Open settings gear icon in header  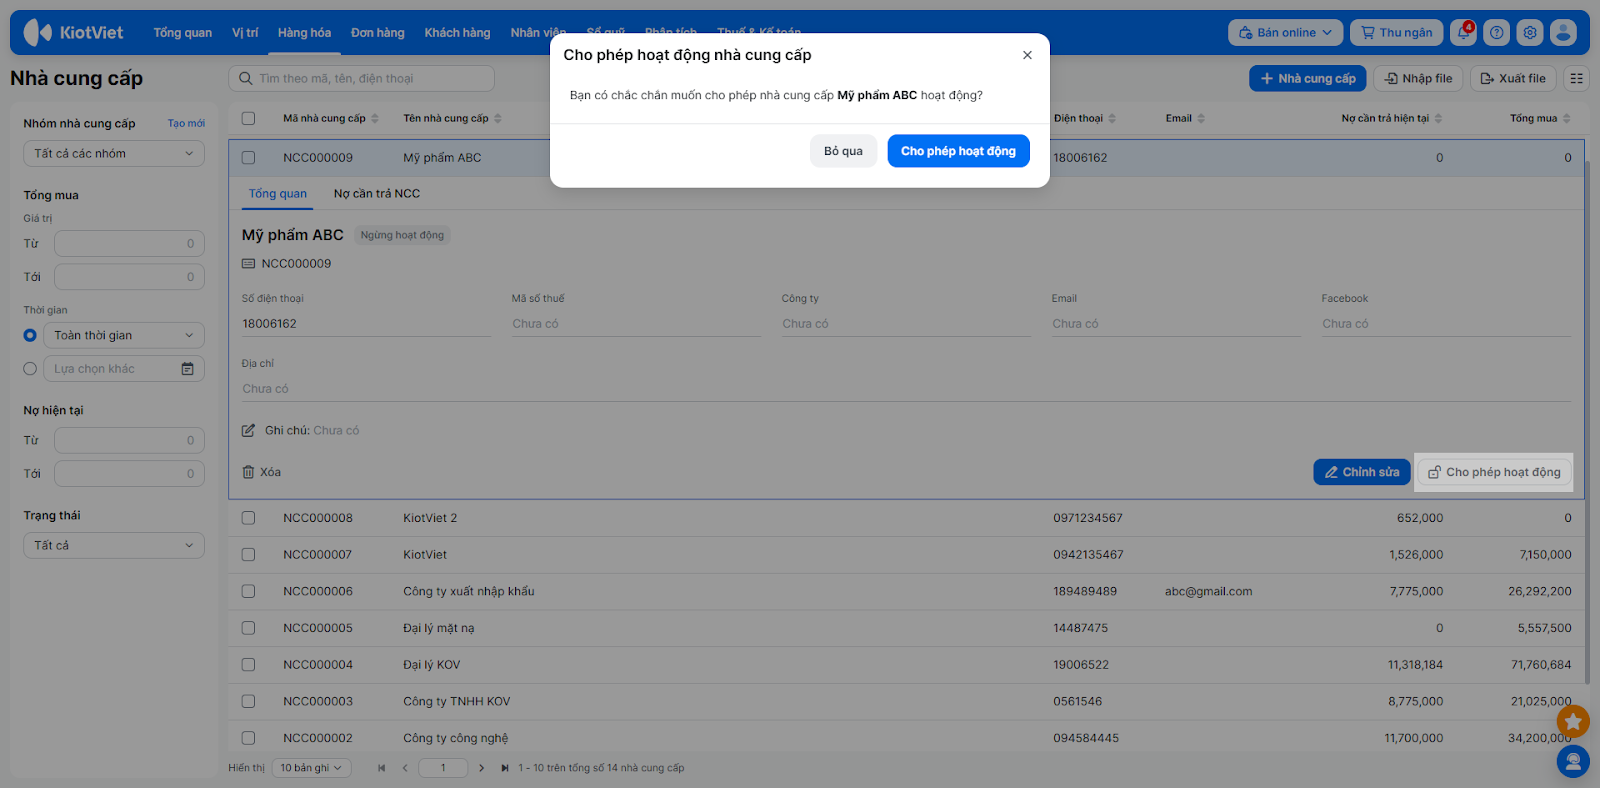tap(1529, 33)
